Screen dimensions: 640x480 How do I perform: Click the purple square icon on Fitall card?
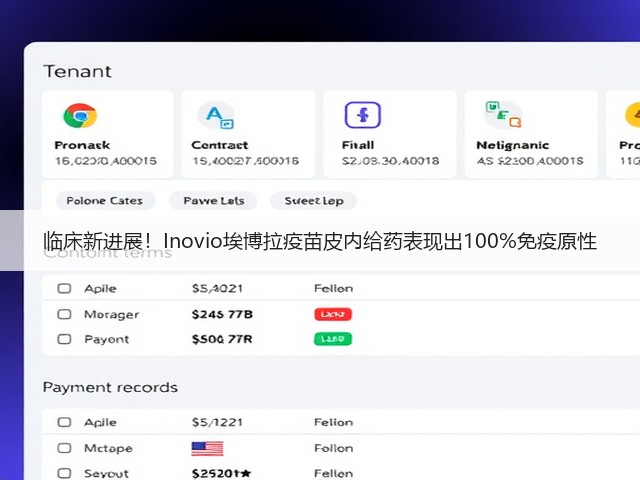(x=363, y=115)
